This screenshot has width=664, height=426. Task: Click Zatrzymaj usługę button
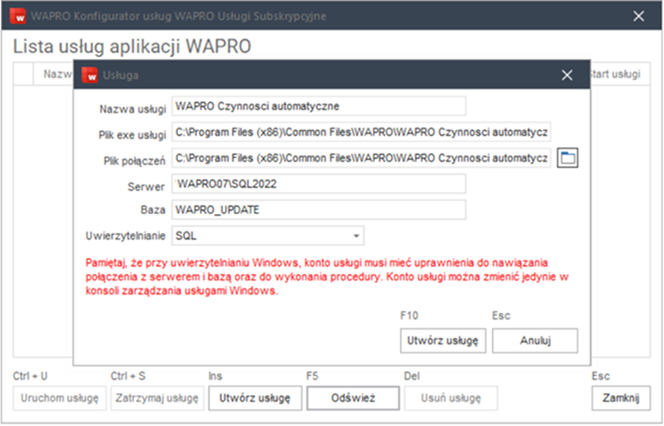(154, 398)
